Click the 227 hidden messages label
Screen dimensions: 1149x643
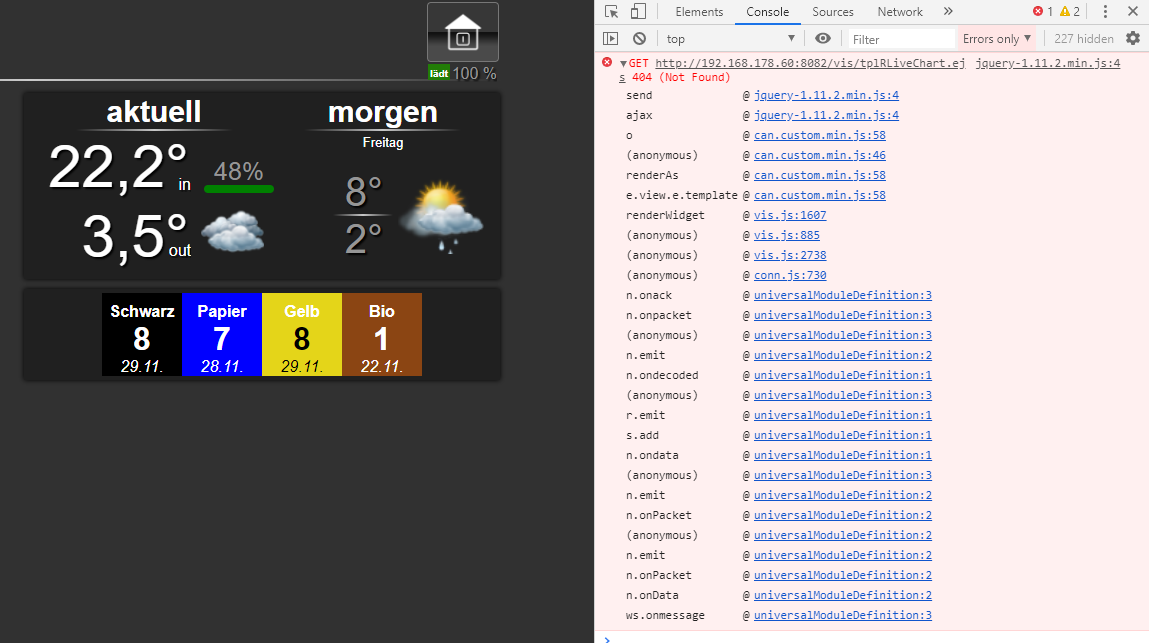coord(1084,39)
